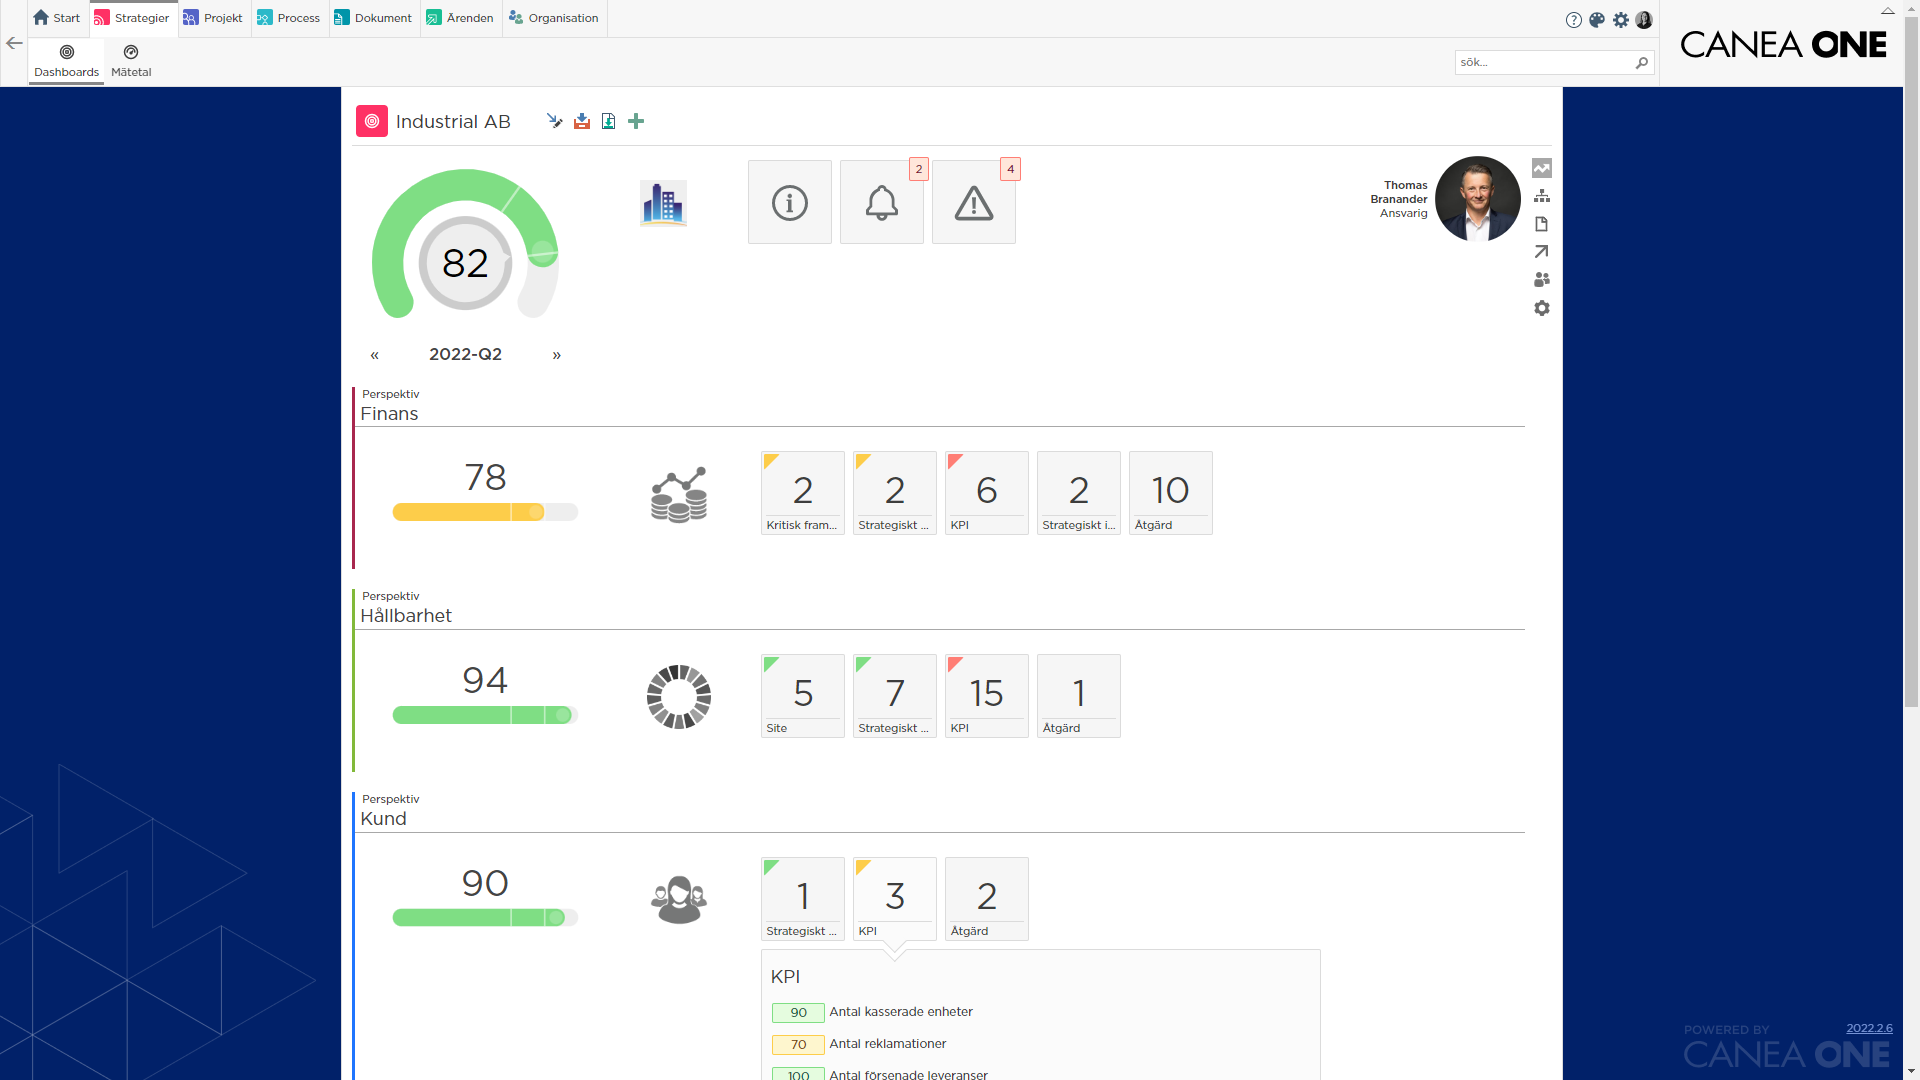Advance to next quarter with the right chevron
This screenshot has width=1920, height=1080.
pyautogui.click(x=557, y=354)
